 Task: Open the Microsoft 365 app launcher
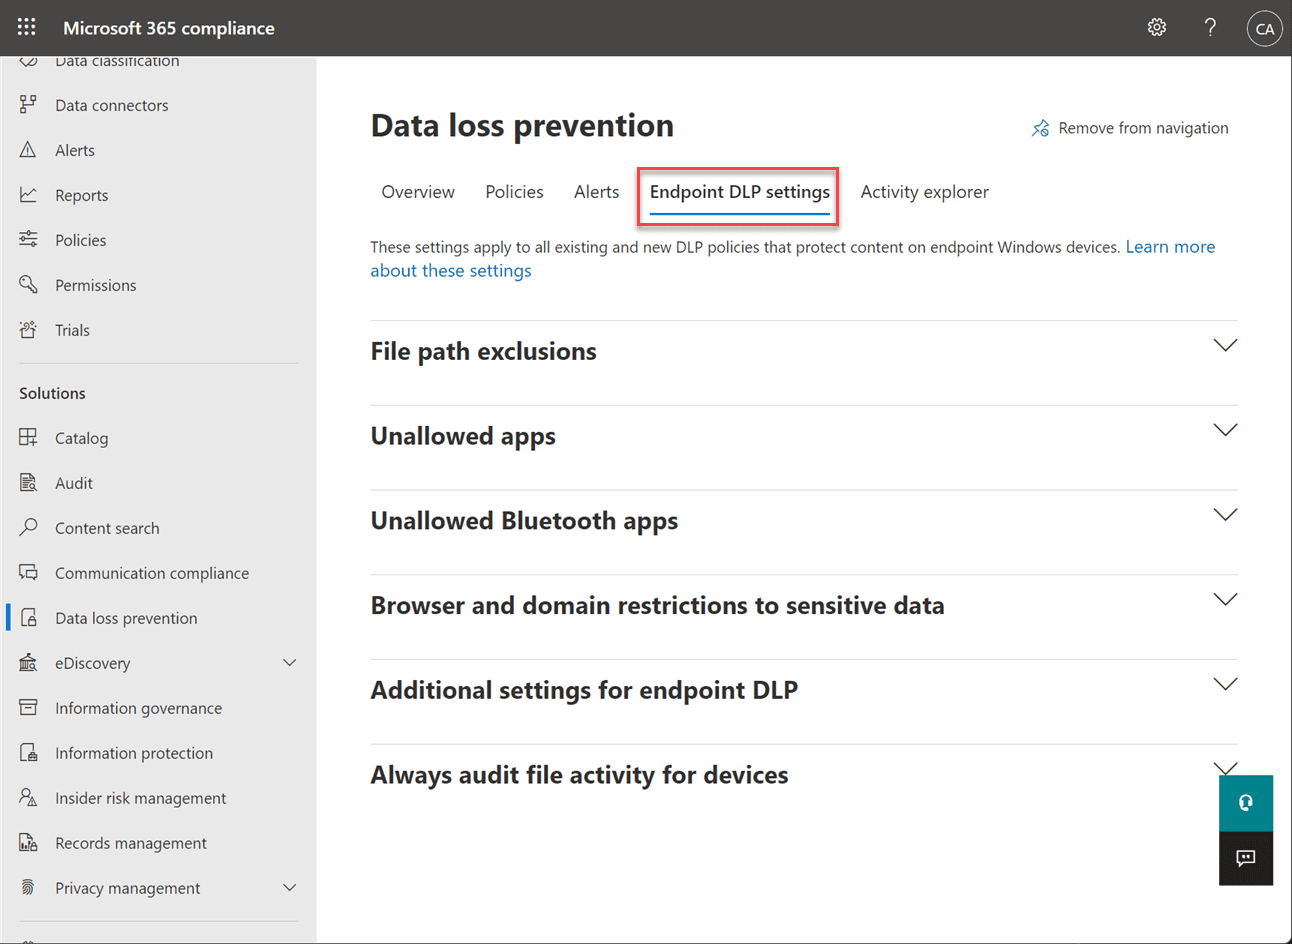click(26, 27)
